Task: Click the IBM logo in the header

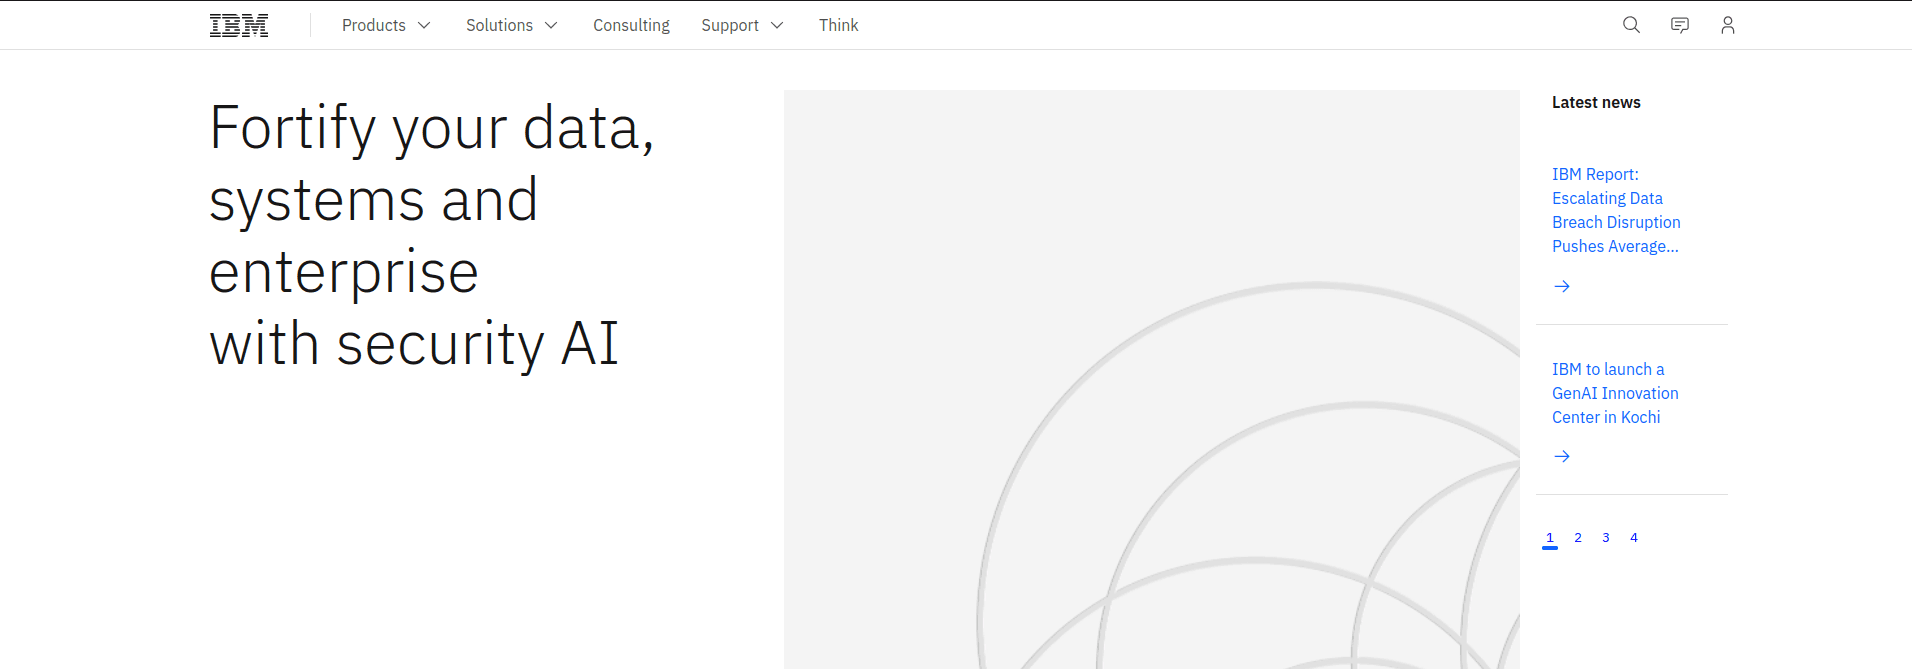Action: (239, 25)
